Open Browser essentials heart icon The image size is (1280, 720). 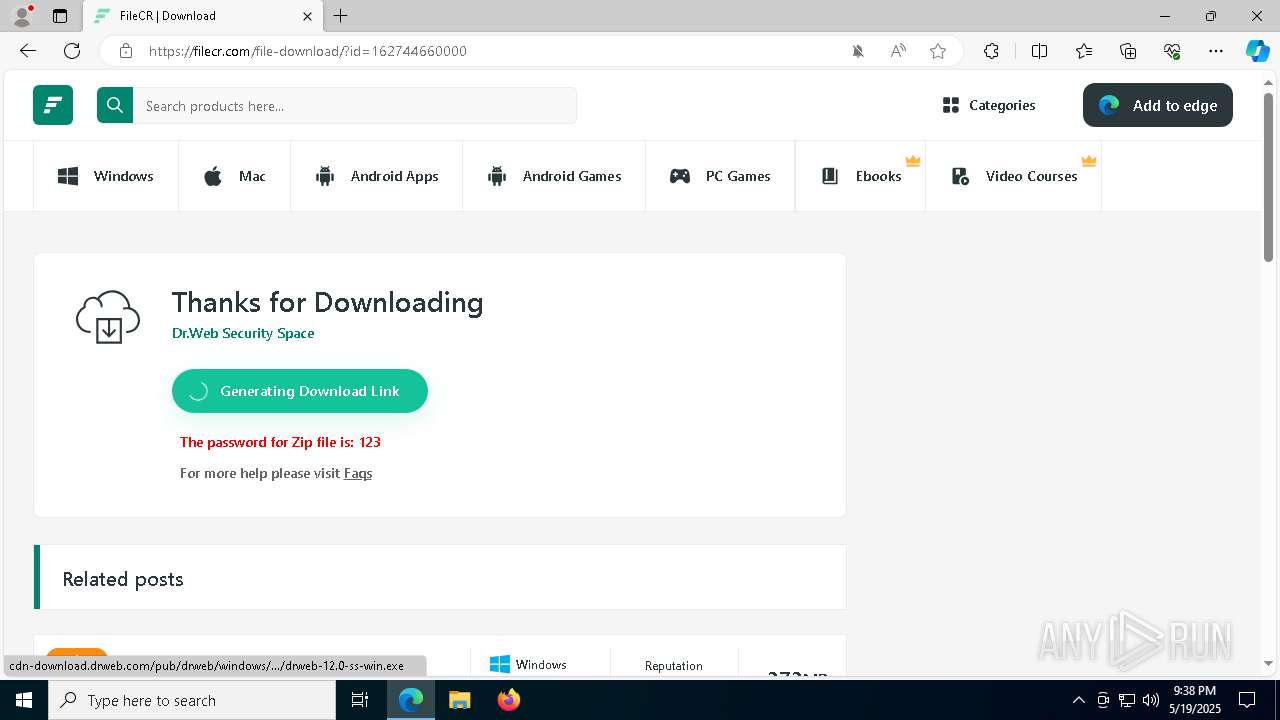[x=1172, y=51]
